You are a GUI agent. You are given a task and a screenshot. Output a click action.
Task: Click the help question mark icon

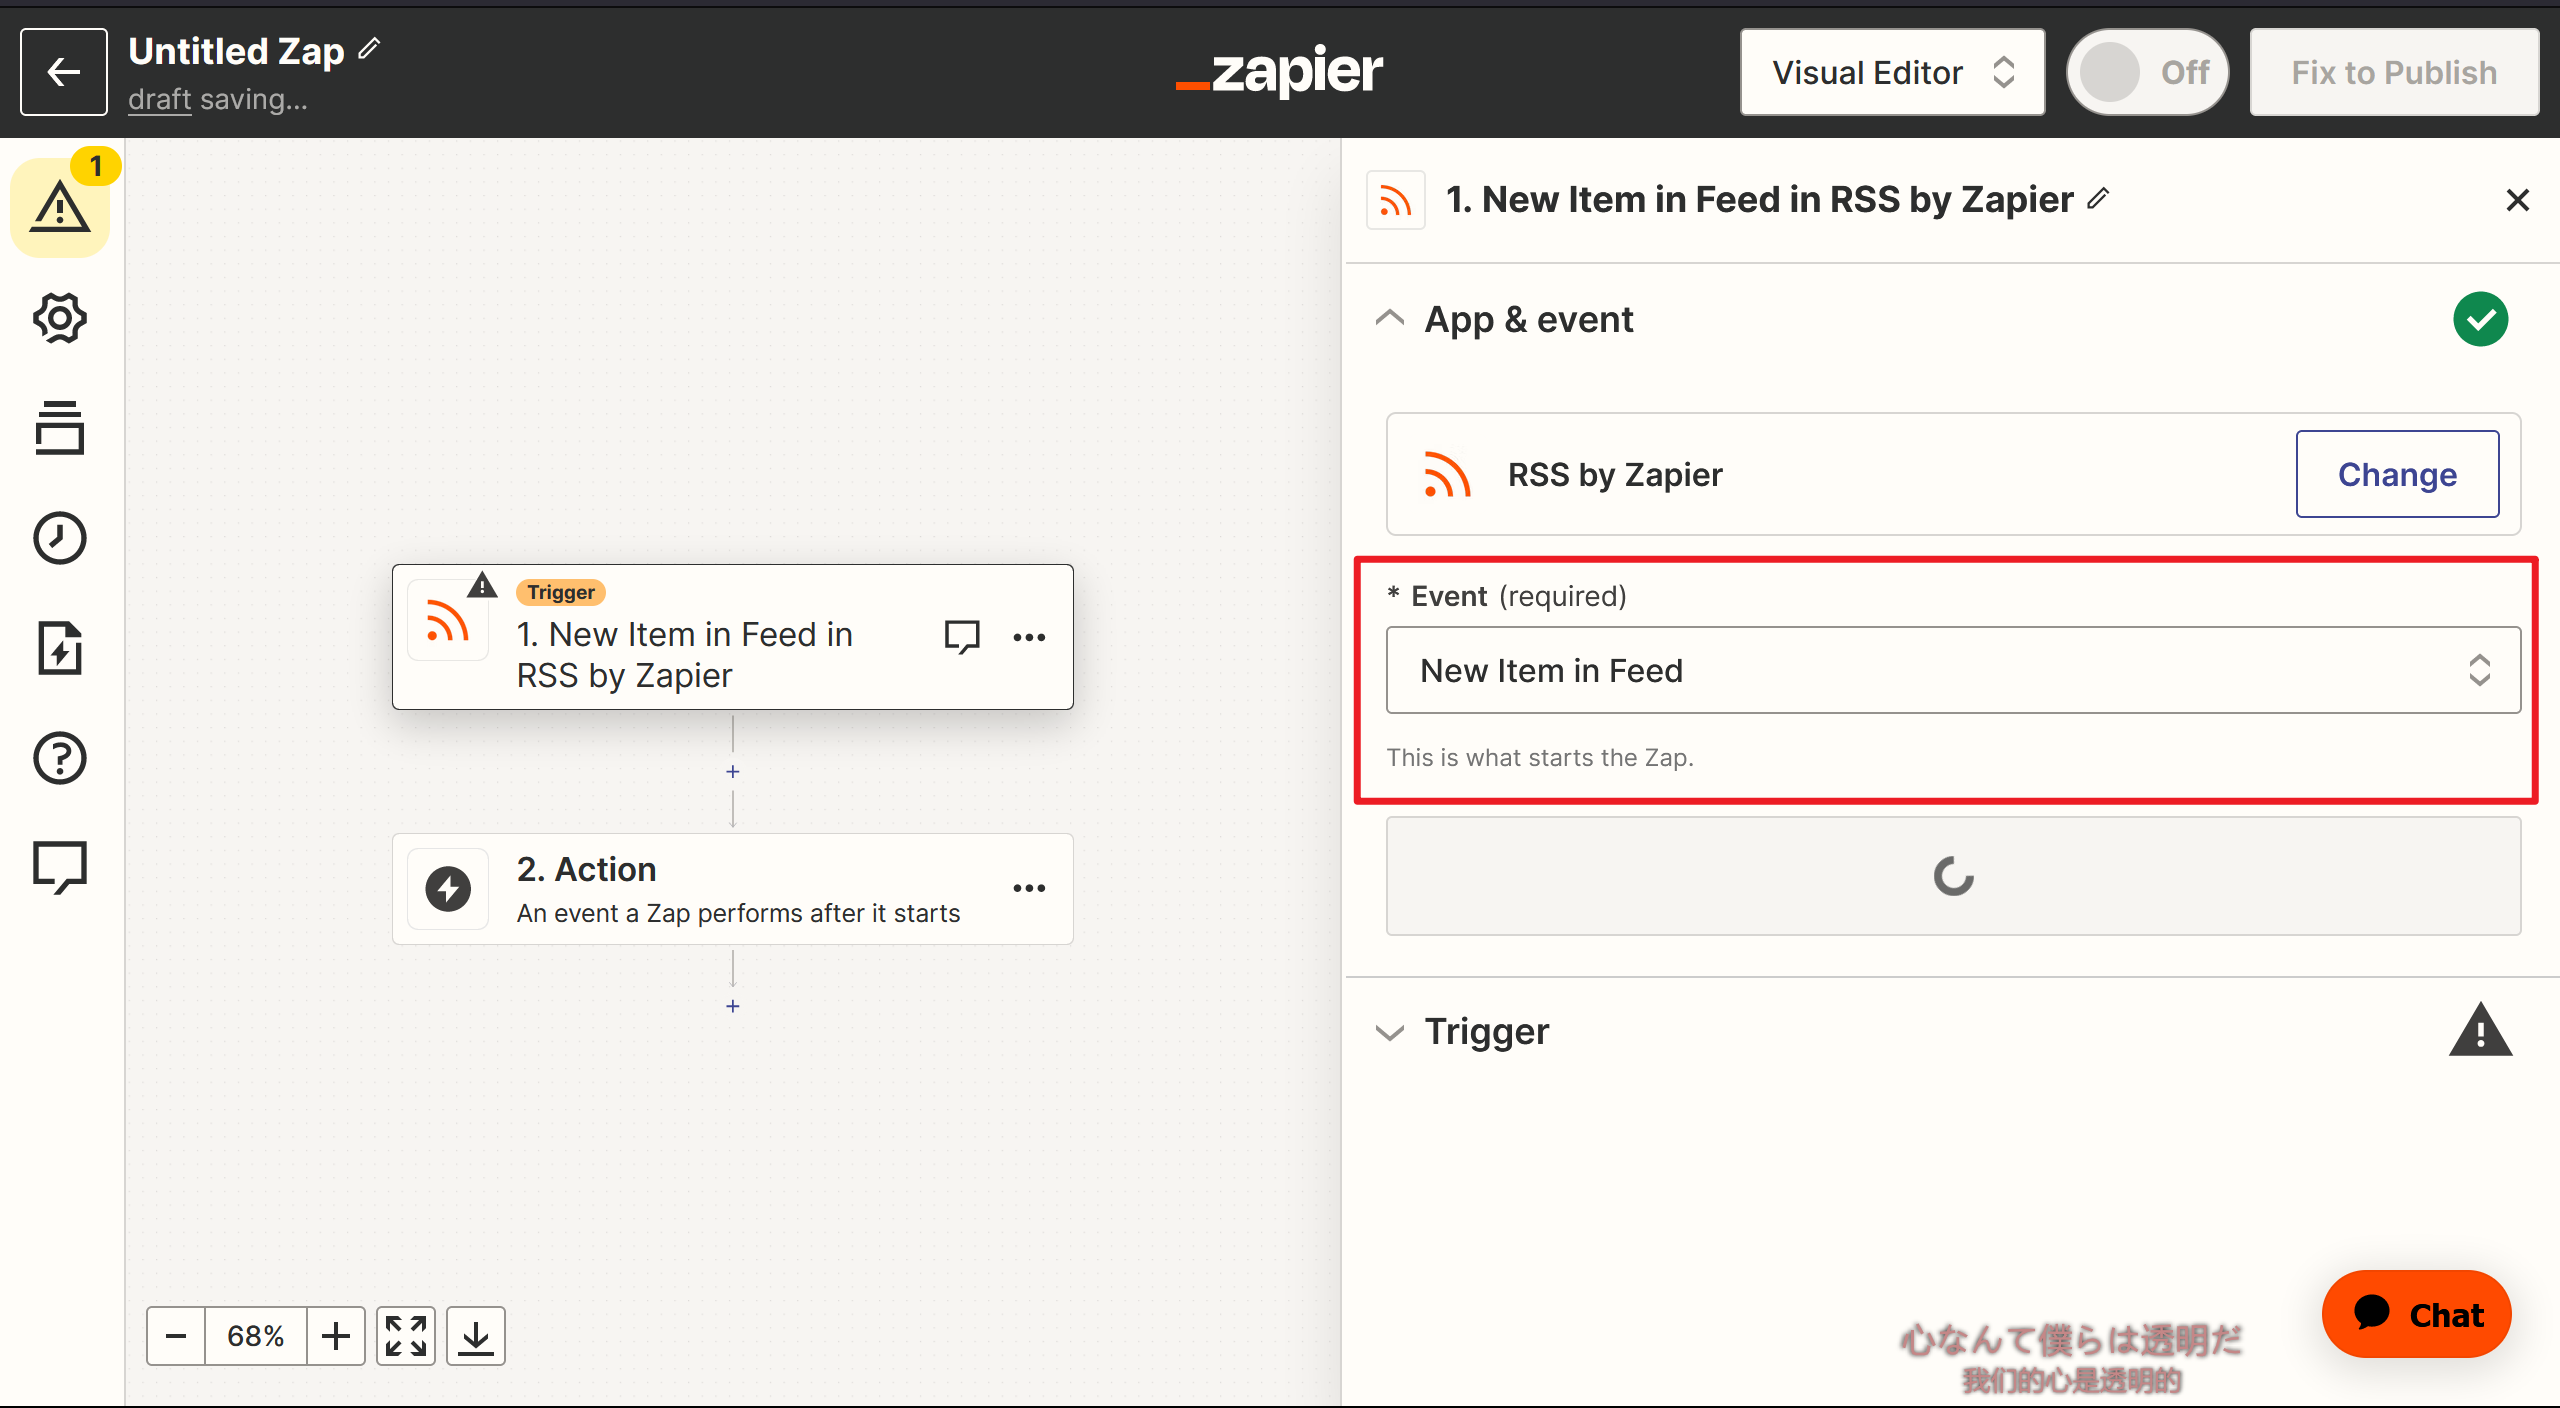61,758
